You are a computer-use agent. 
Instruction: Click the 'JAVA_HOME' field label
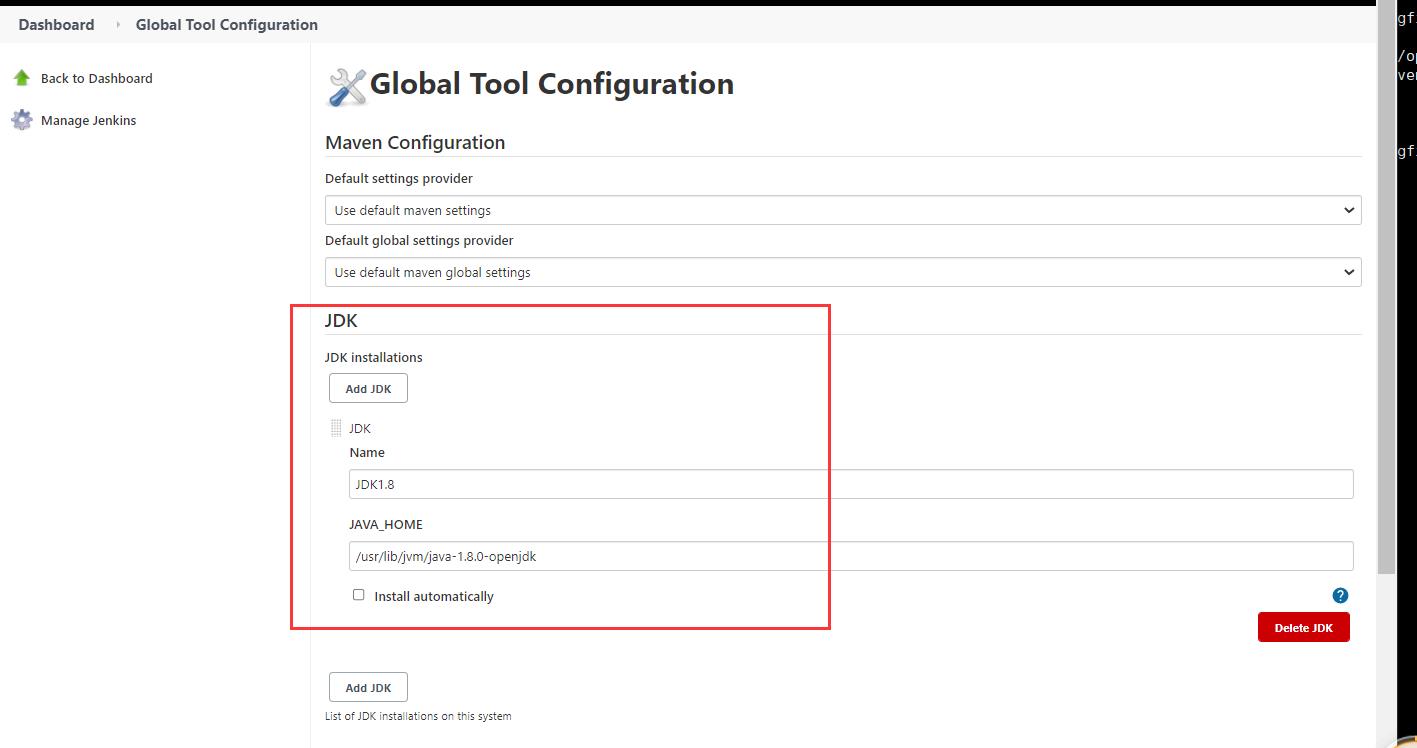386,524
